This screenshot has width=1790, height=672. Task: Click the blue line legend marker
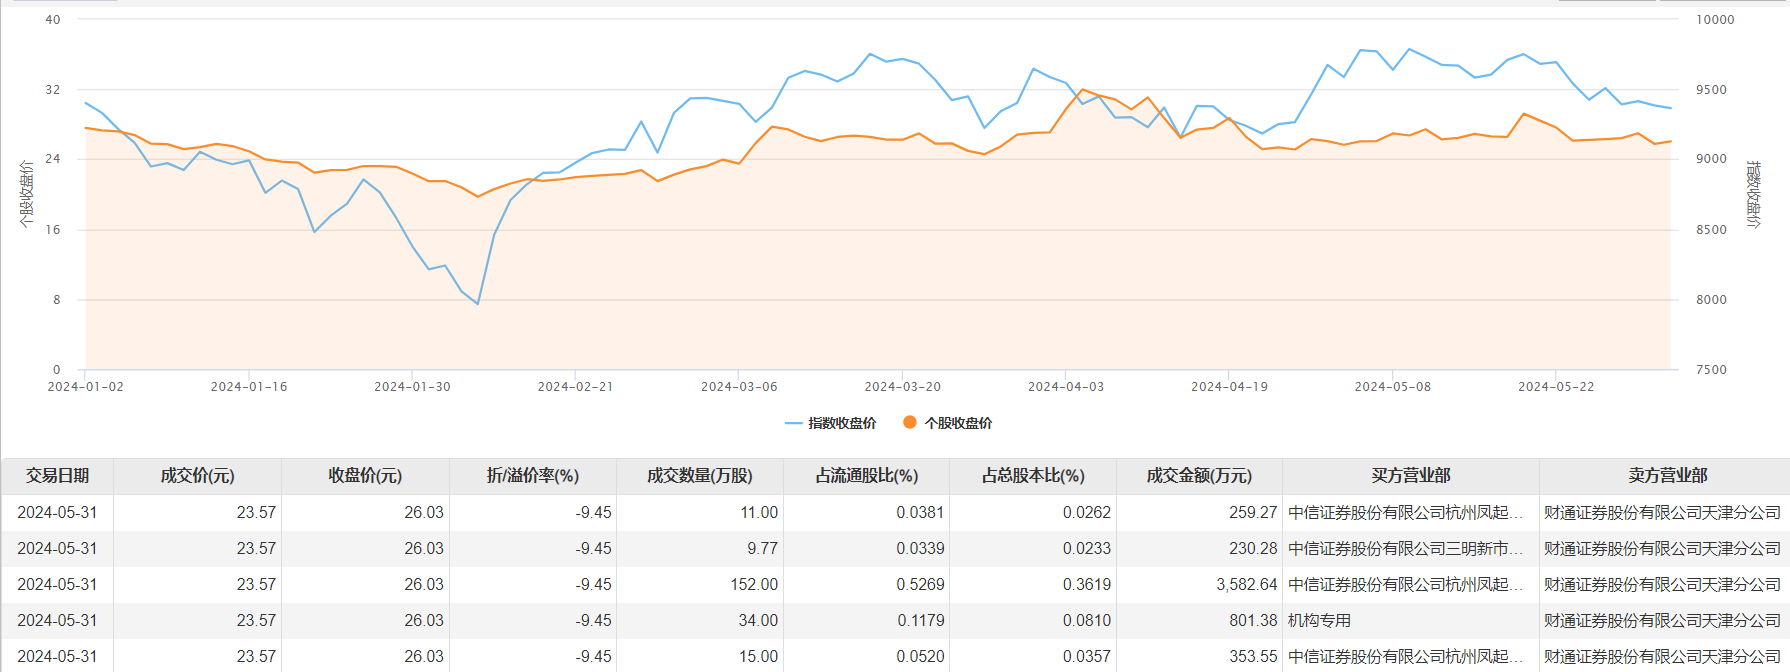(794, 423)
